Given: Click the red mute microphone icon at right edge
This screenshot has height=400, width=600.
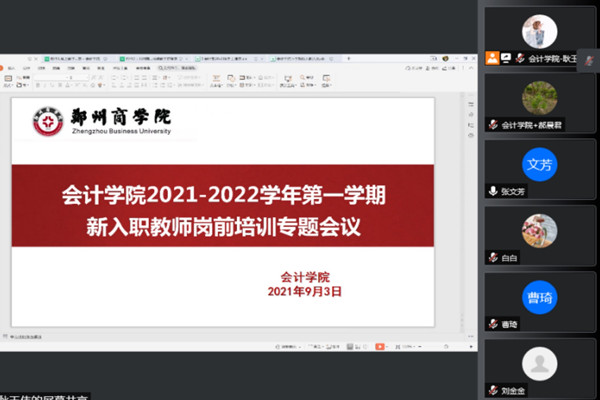Looking at the screenshot, I should (589, 60).
